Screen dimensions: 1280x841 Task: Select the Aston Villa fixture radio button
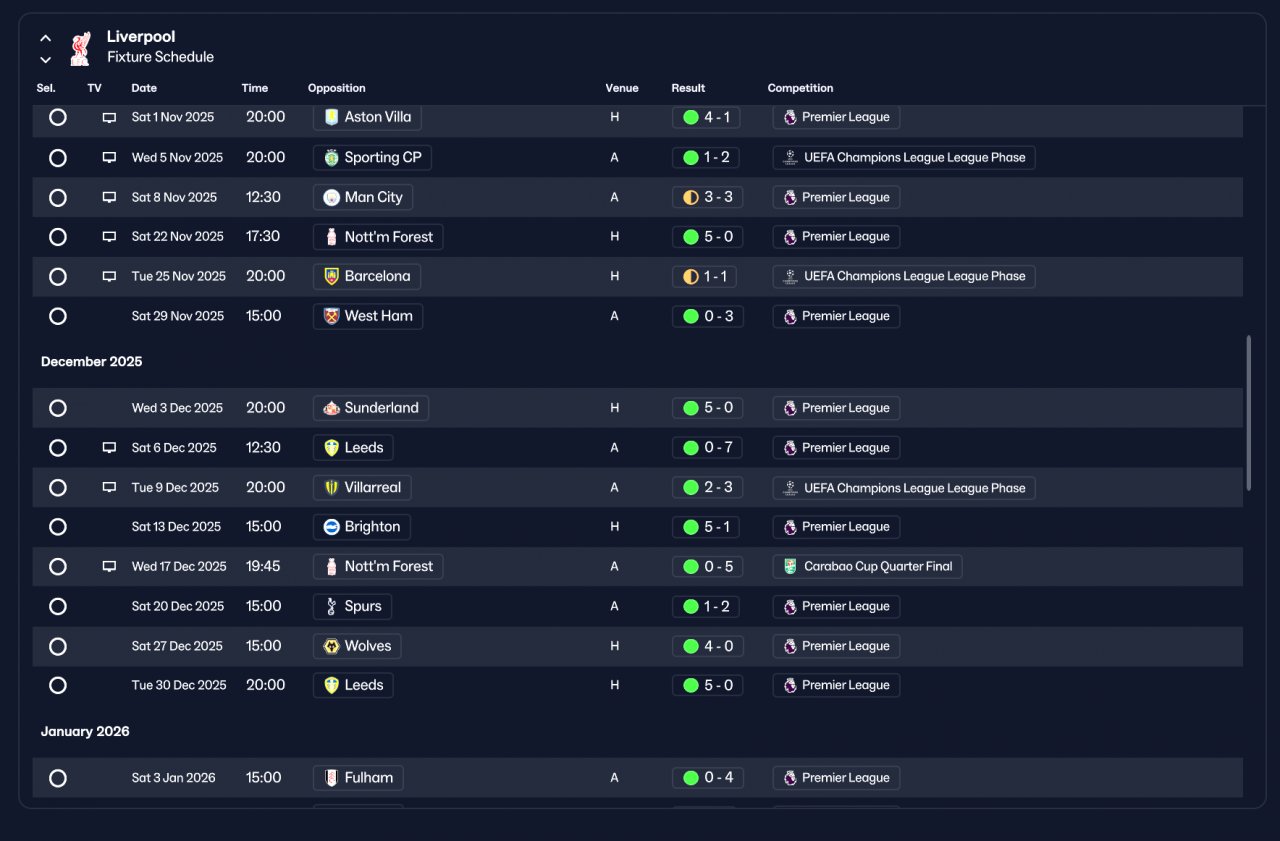[x=58, y=117]
